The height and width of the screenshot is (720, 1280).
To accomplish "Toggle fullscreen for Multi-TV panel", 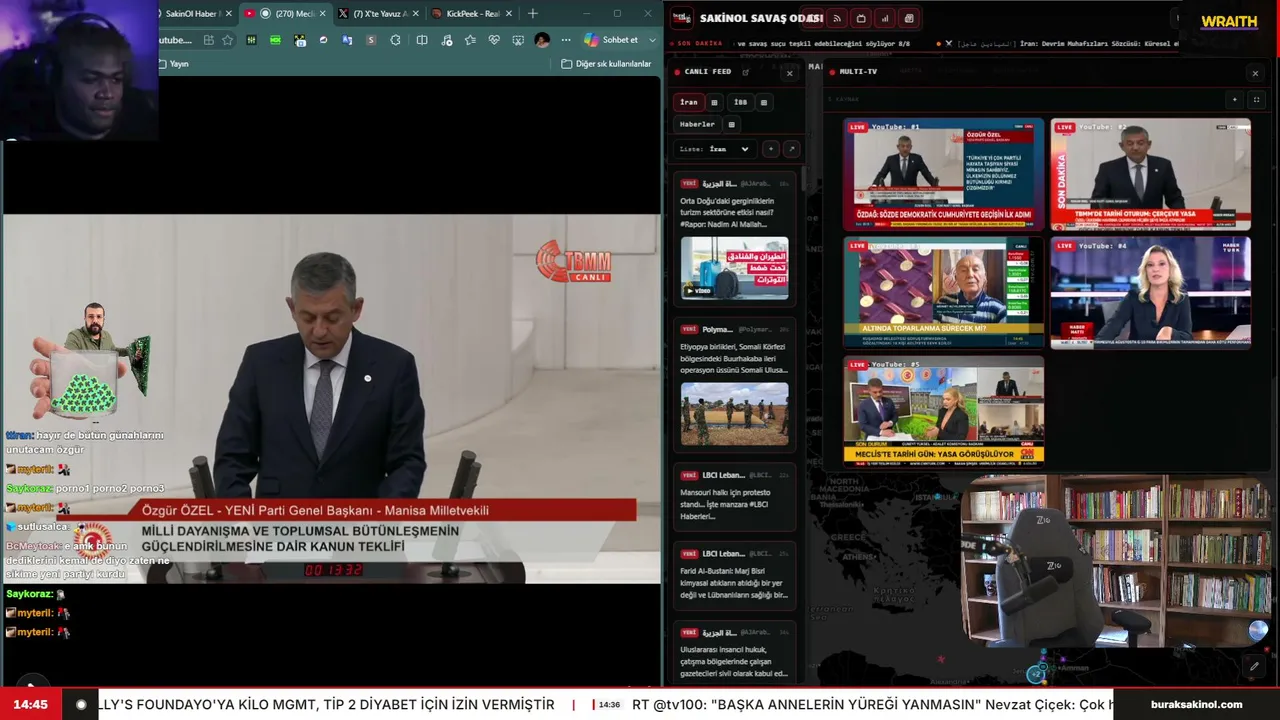I will tap(1256, 100).
